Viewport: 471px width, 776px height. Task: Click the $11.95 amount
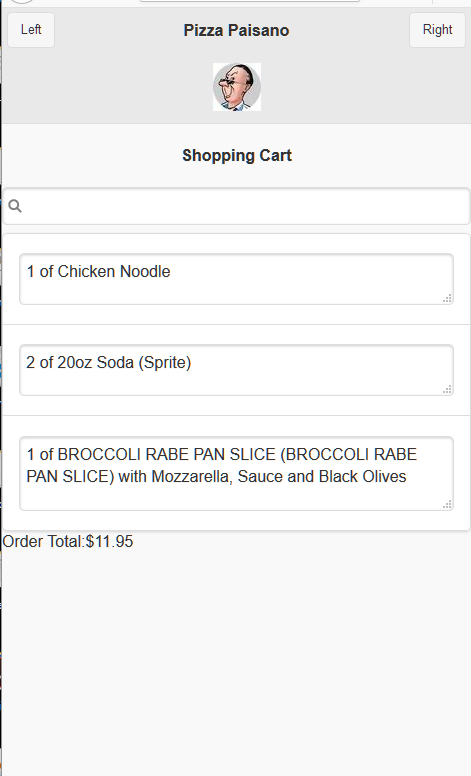coord(109,541)
